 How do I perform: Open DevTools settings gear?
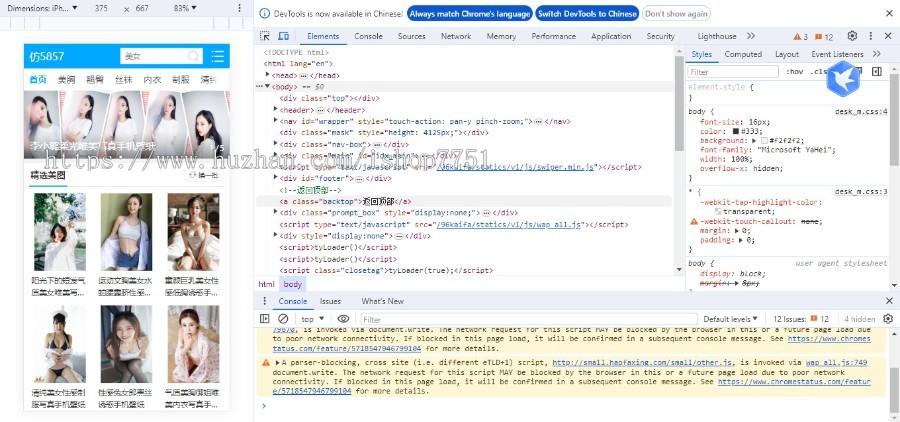pyautogui.click(x=852, y=36)
